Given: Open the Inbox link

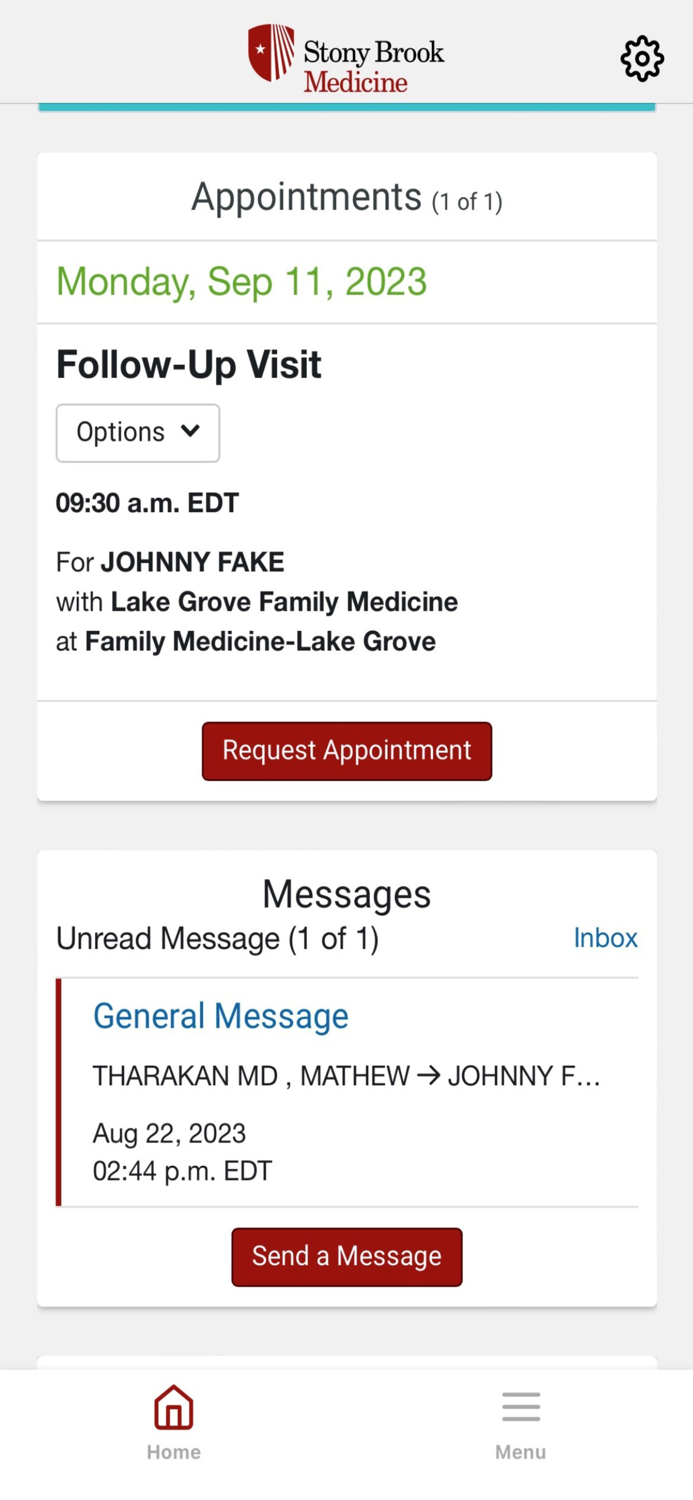Looking at the screenshot, I should pos(605,938).
